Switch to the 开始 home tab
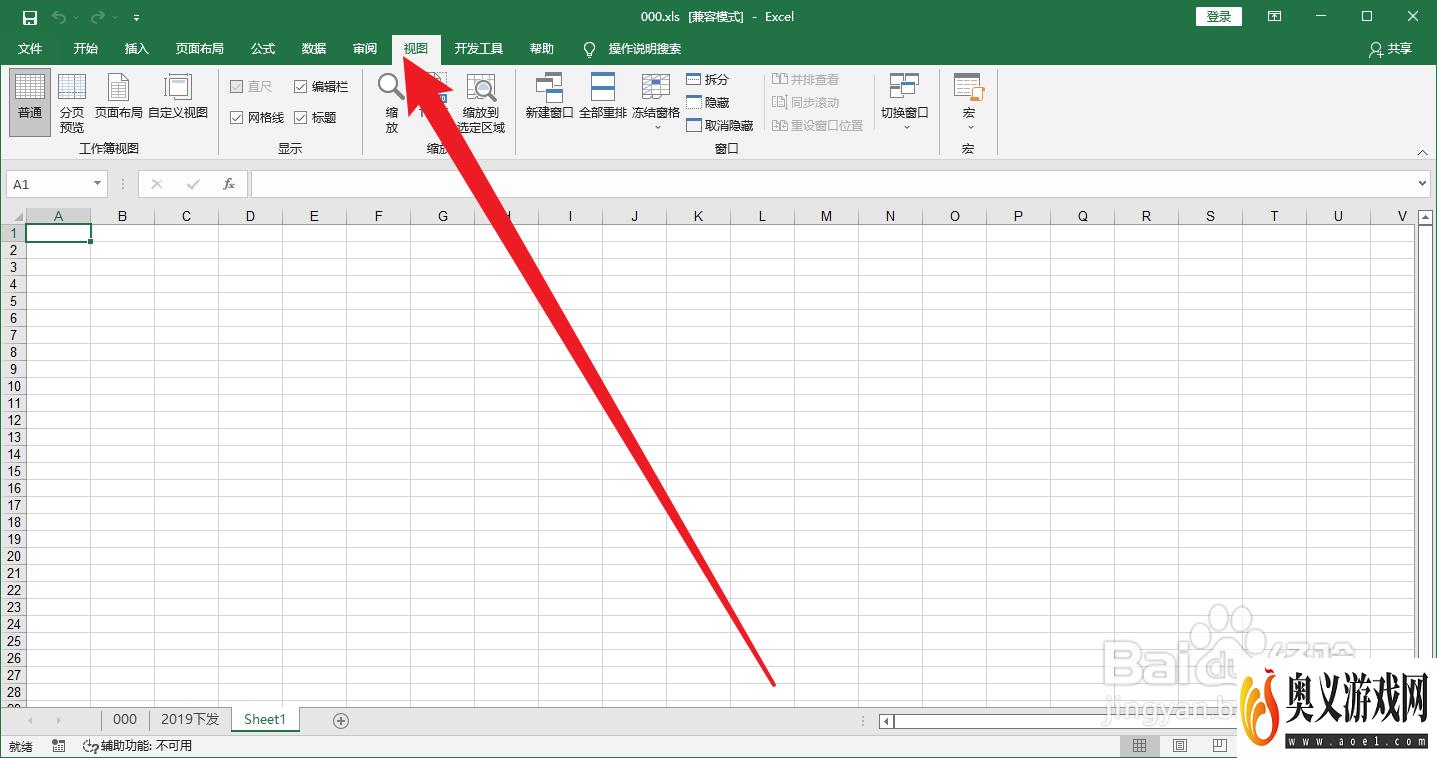Viewport: 1437px width, 758px height. 85,49
